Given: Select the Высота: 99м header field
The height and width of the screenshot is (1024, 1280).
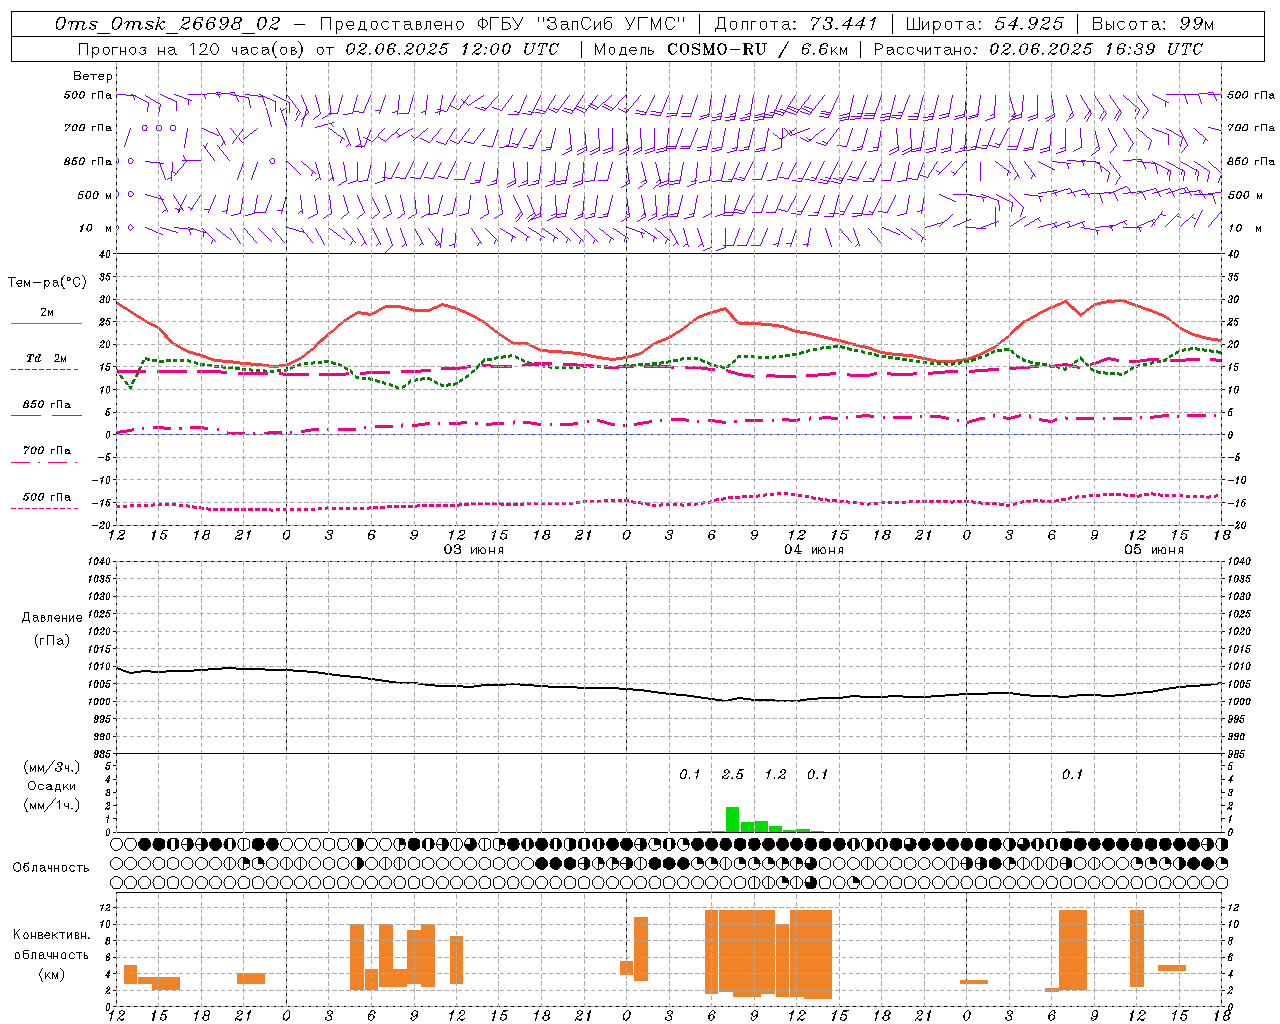Looking at the screenshot, I should (1152, 24).
